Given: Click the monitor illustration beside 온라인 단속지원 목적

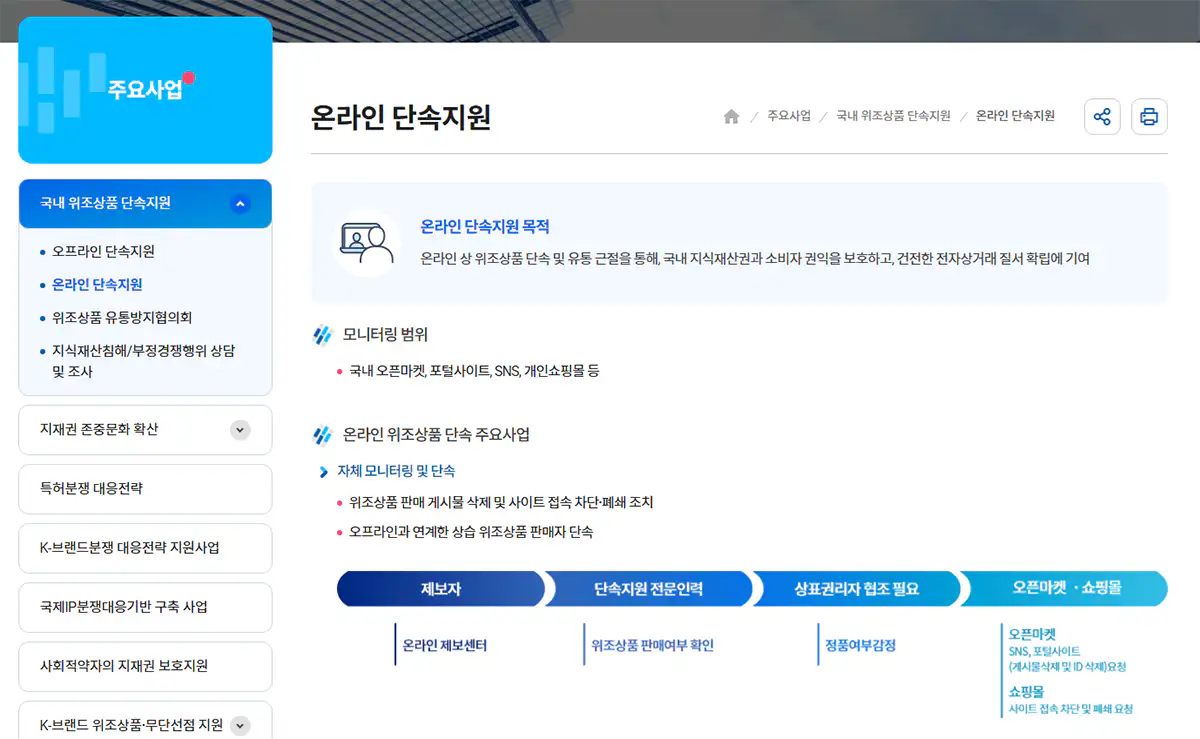Looking at the screenshot, I should coord(367,243).
